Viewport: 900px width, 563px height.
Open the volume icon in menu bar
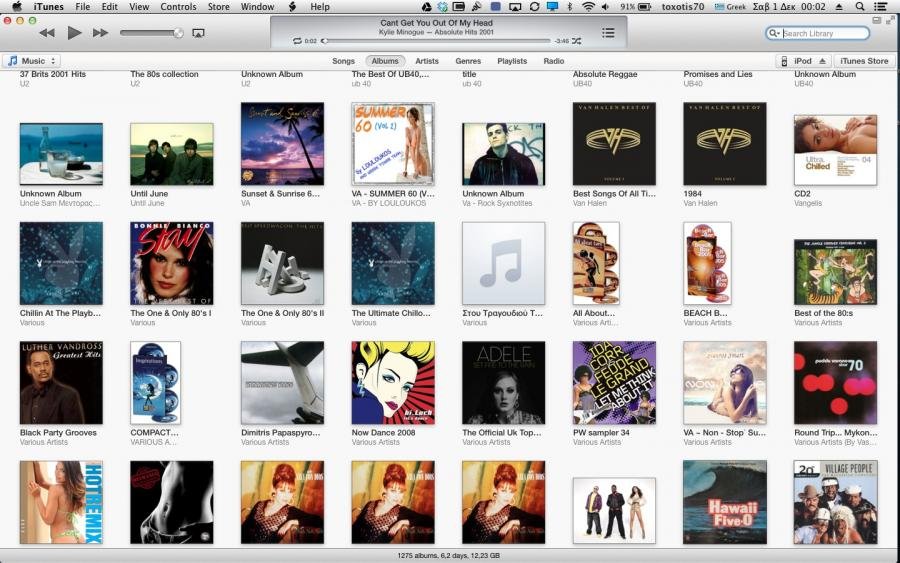pos(606,7)
